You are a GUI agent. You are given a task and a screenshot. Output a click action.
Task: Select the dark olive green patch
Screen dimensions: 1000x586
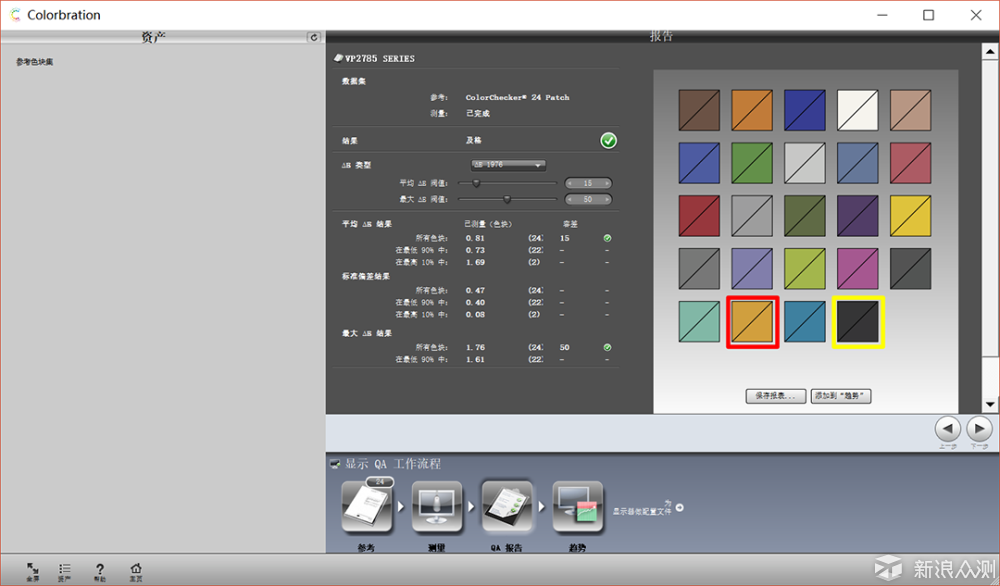click(805, 216)
